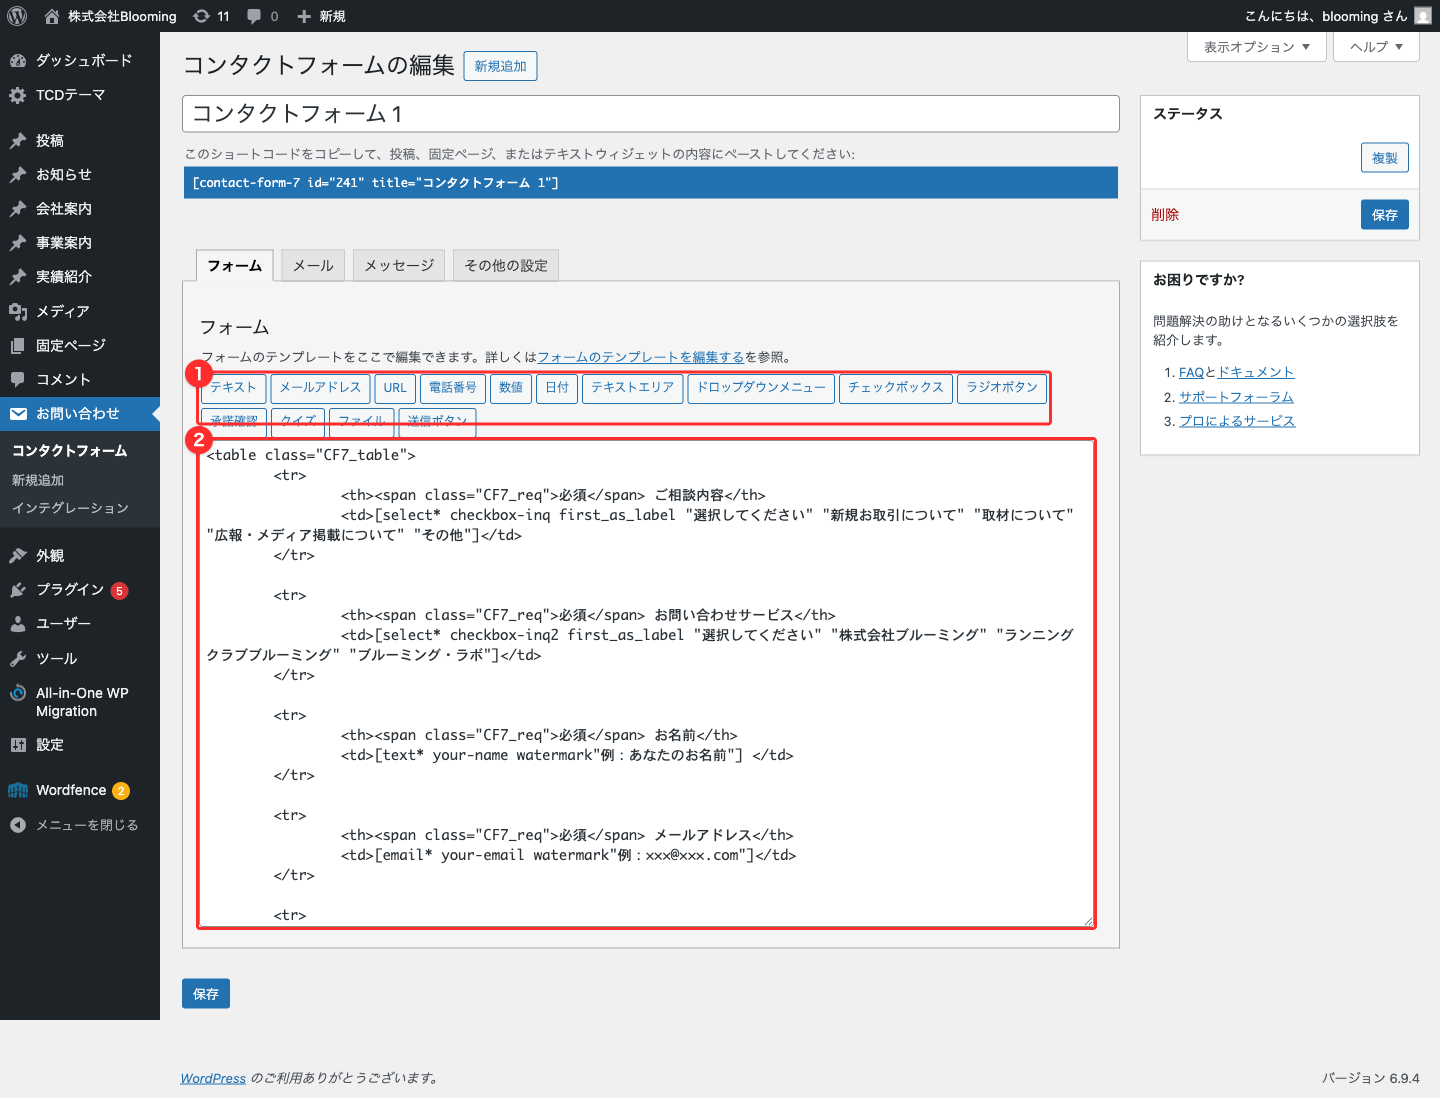Image resolution: width=1440 pixels, height=1098 pixels.
Task: Insert a URL tag
Action: click(x=395, y=388)
